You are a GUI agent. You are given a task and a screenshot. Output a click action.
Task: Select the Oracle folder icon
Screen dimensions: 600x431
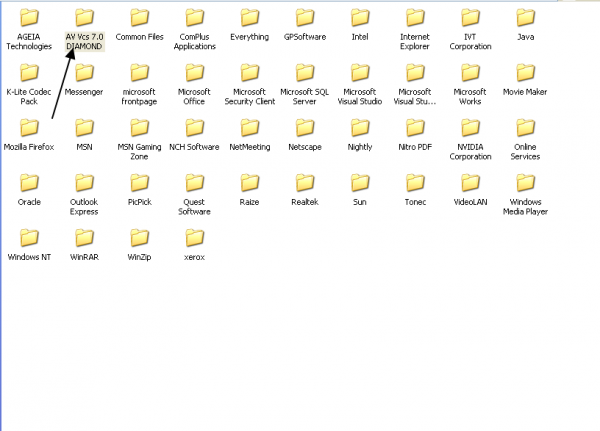29,183
